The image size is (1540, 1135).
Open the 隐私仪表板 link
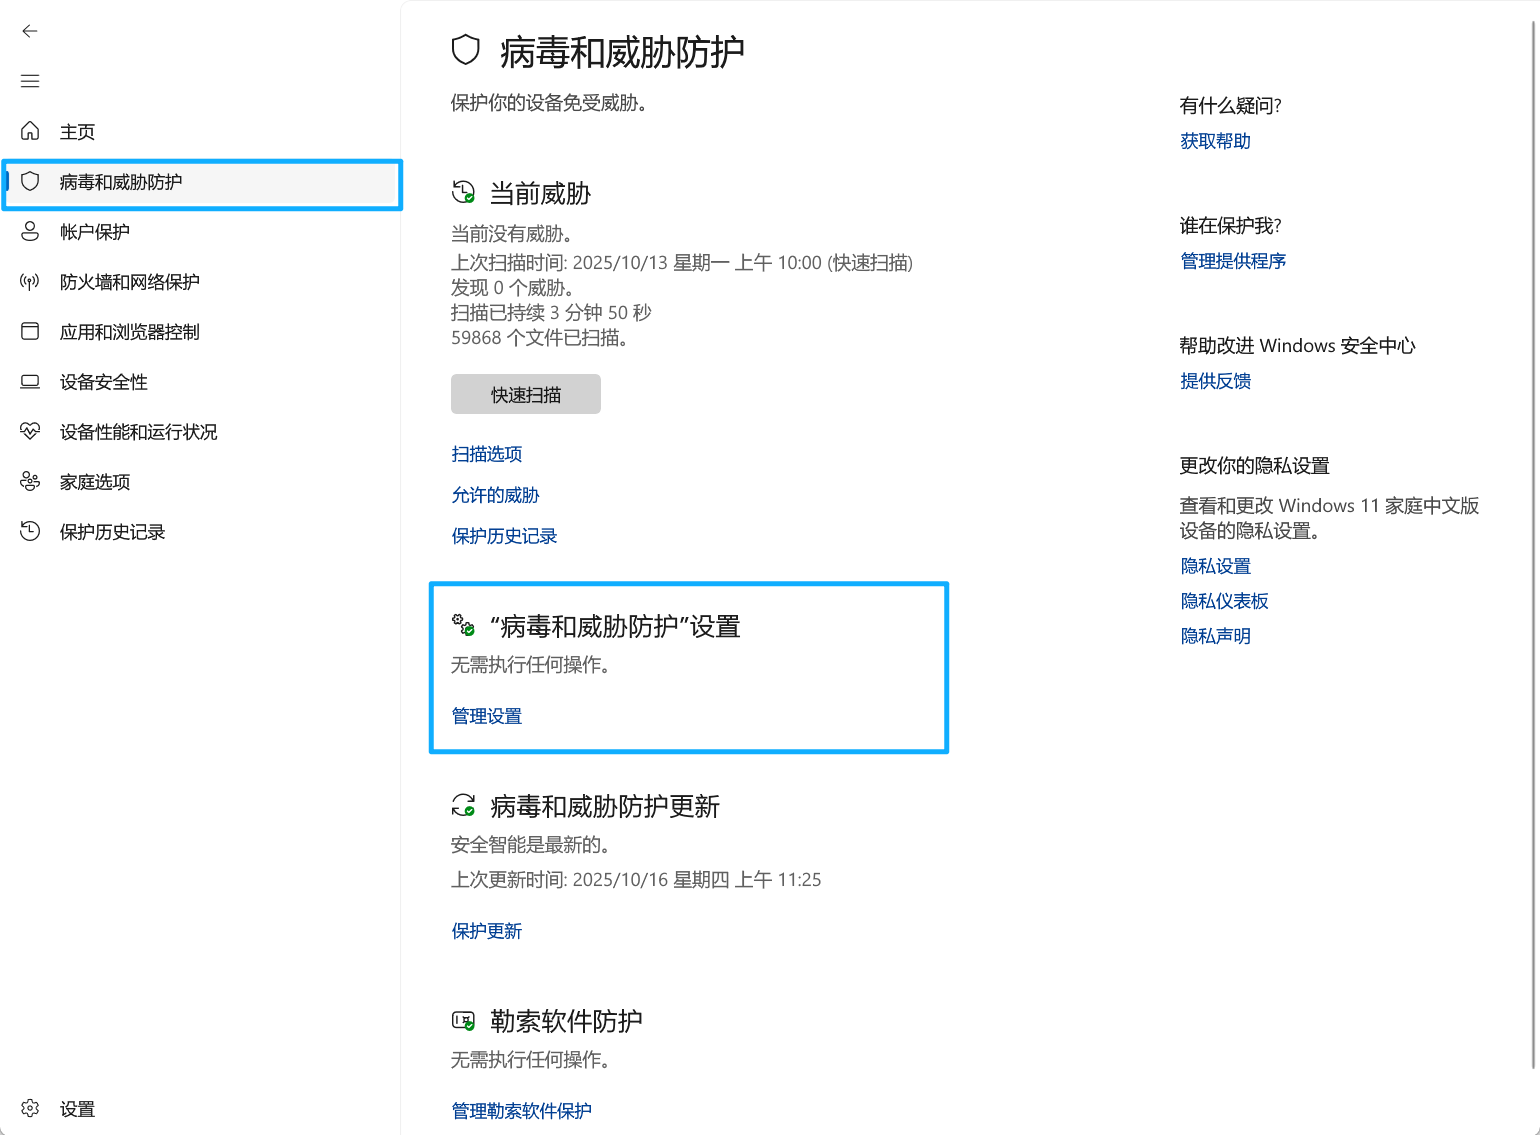[x=1224, y=601]
